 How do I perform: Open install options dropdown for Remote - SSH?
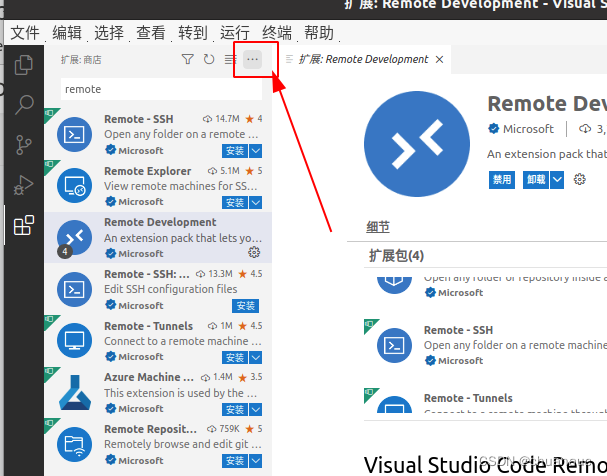[x=255, y=151]
